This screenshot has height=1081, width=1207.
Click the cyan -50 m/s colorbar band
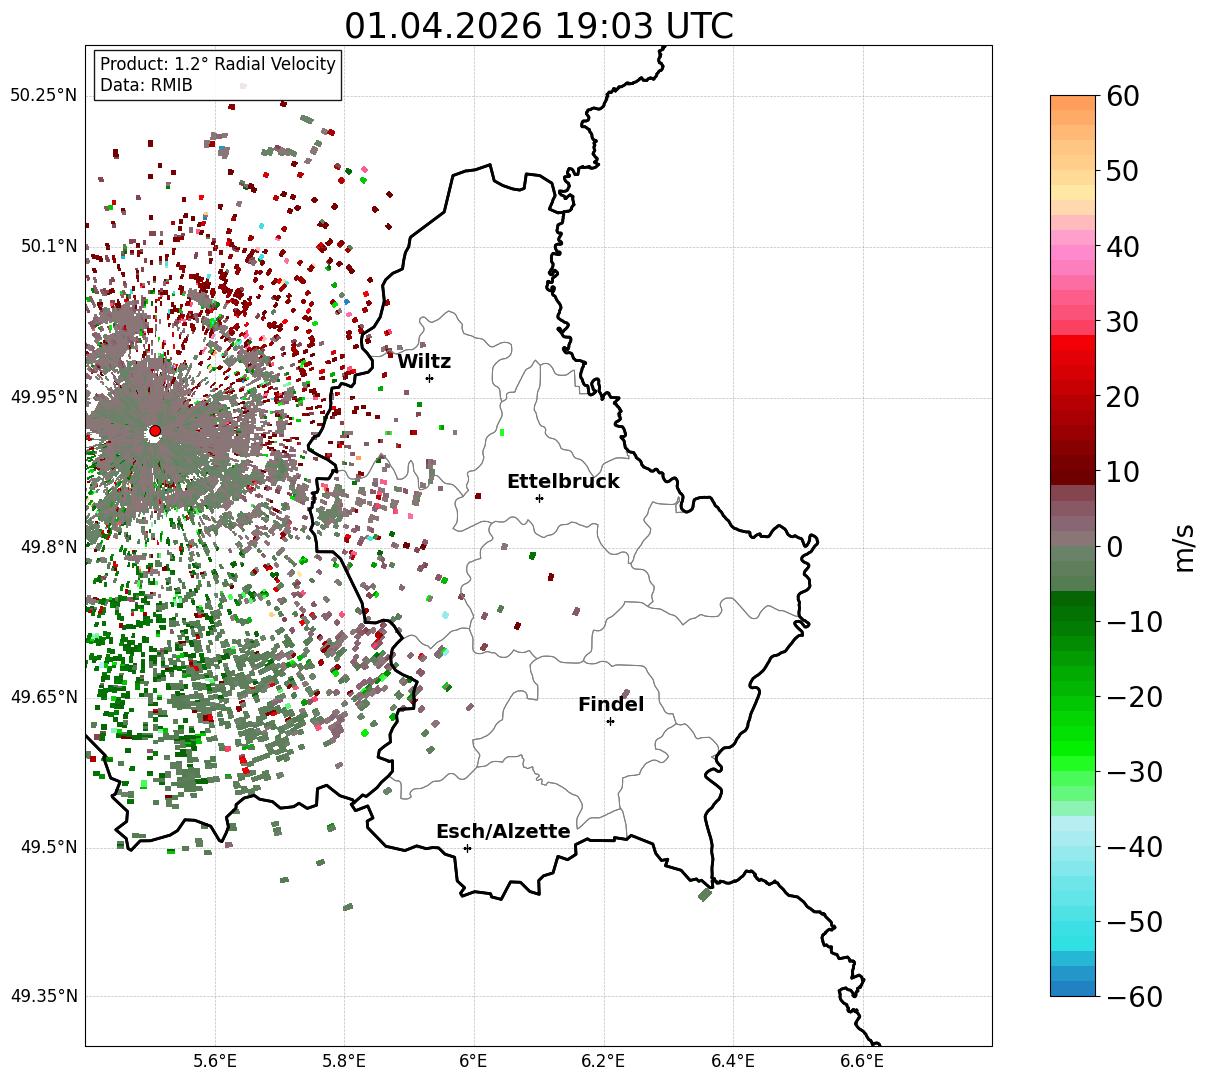pos(1073,921)
